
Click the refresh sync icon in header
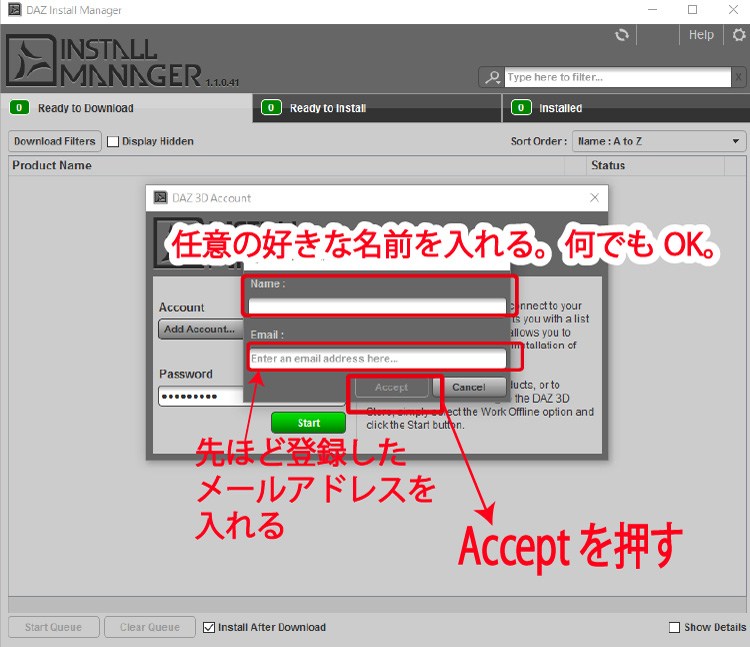click(x=622, y=35)
